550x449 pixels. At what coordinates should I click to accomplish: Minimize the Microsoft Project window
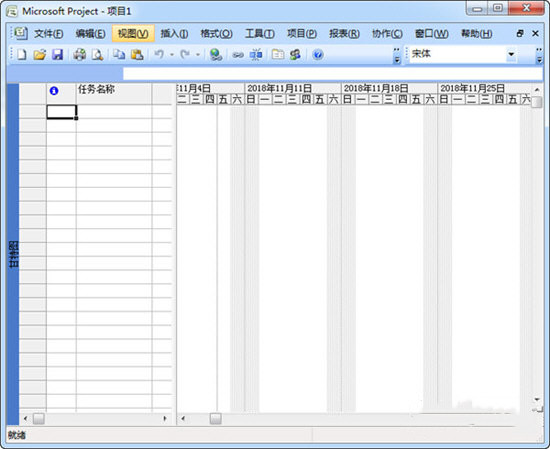[x=477, y=8]
